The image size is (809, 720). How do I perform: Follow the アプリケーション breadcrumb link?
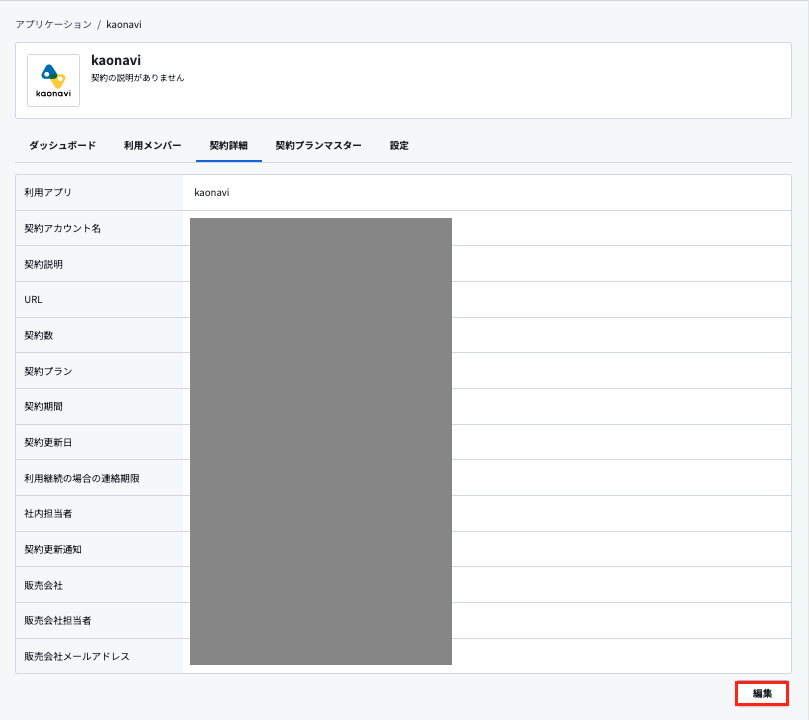click(54, 24)
